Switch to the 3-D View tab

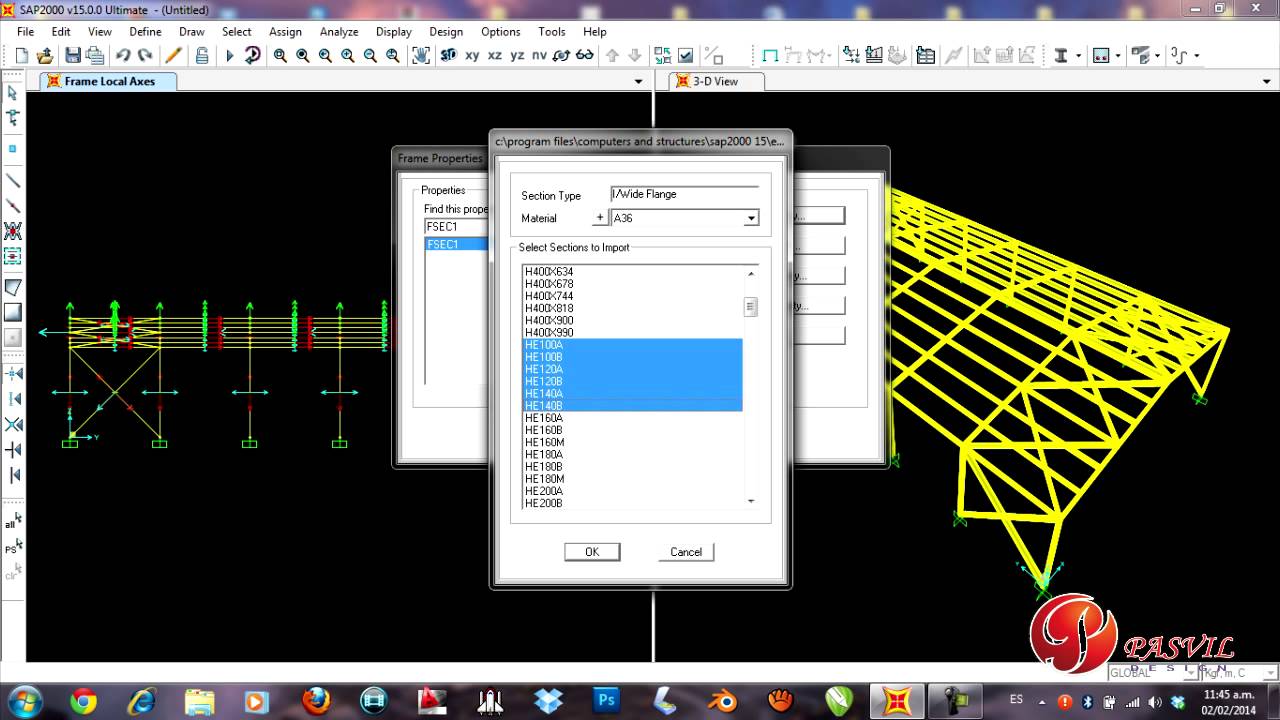tap(716, 81)
